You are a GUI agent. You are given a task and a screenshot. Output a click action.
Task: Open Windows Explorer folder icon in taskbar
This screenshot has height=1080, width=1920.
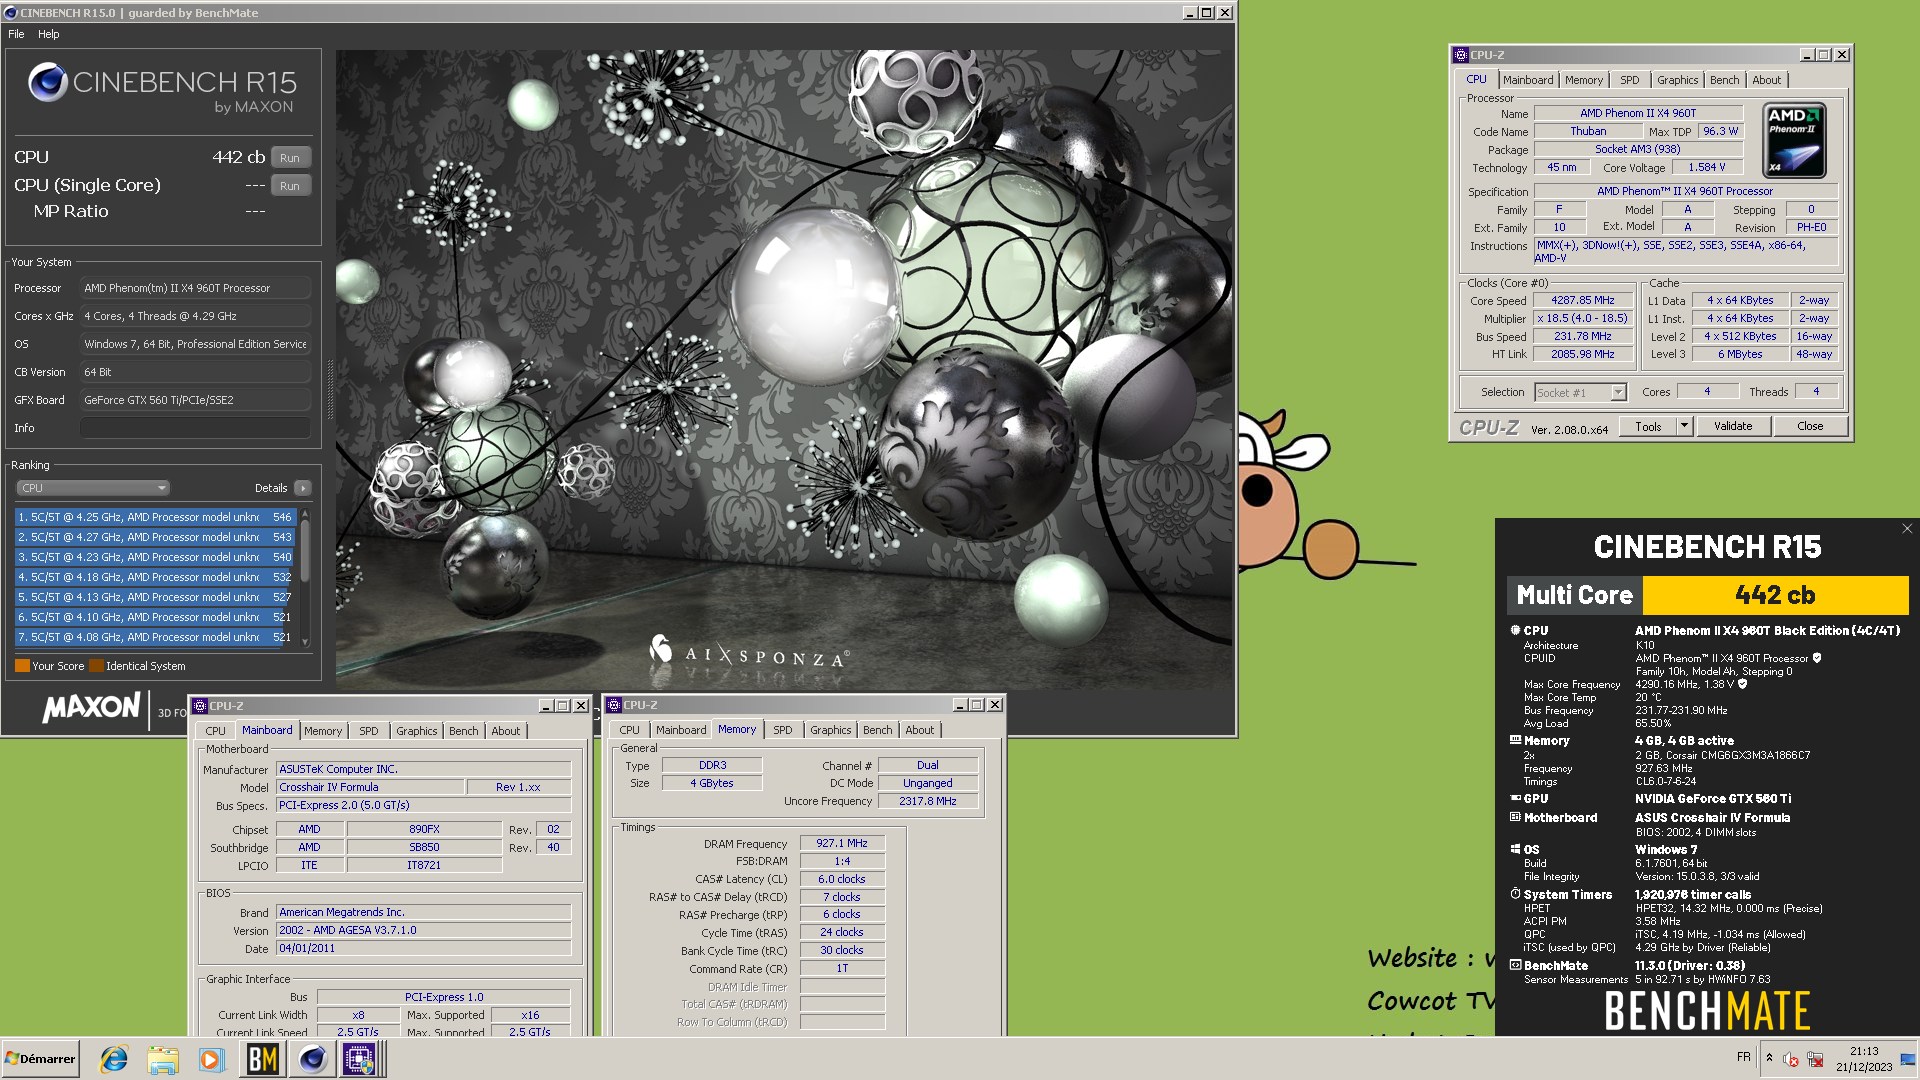click(x=162, y=1059)
